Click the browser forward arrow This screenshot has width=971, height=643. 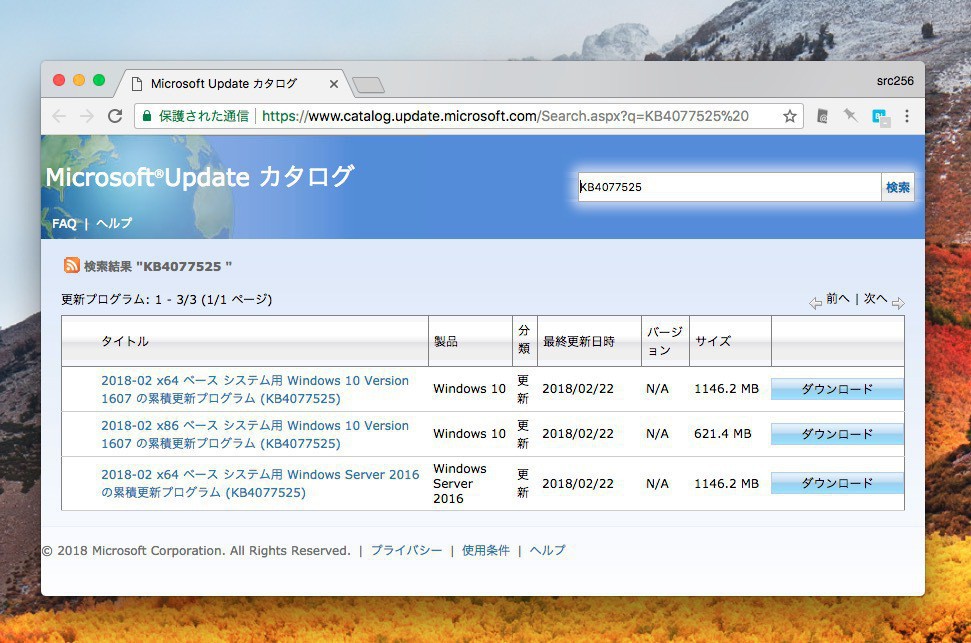point(87,116)
